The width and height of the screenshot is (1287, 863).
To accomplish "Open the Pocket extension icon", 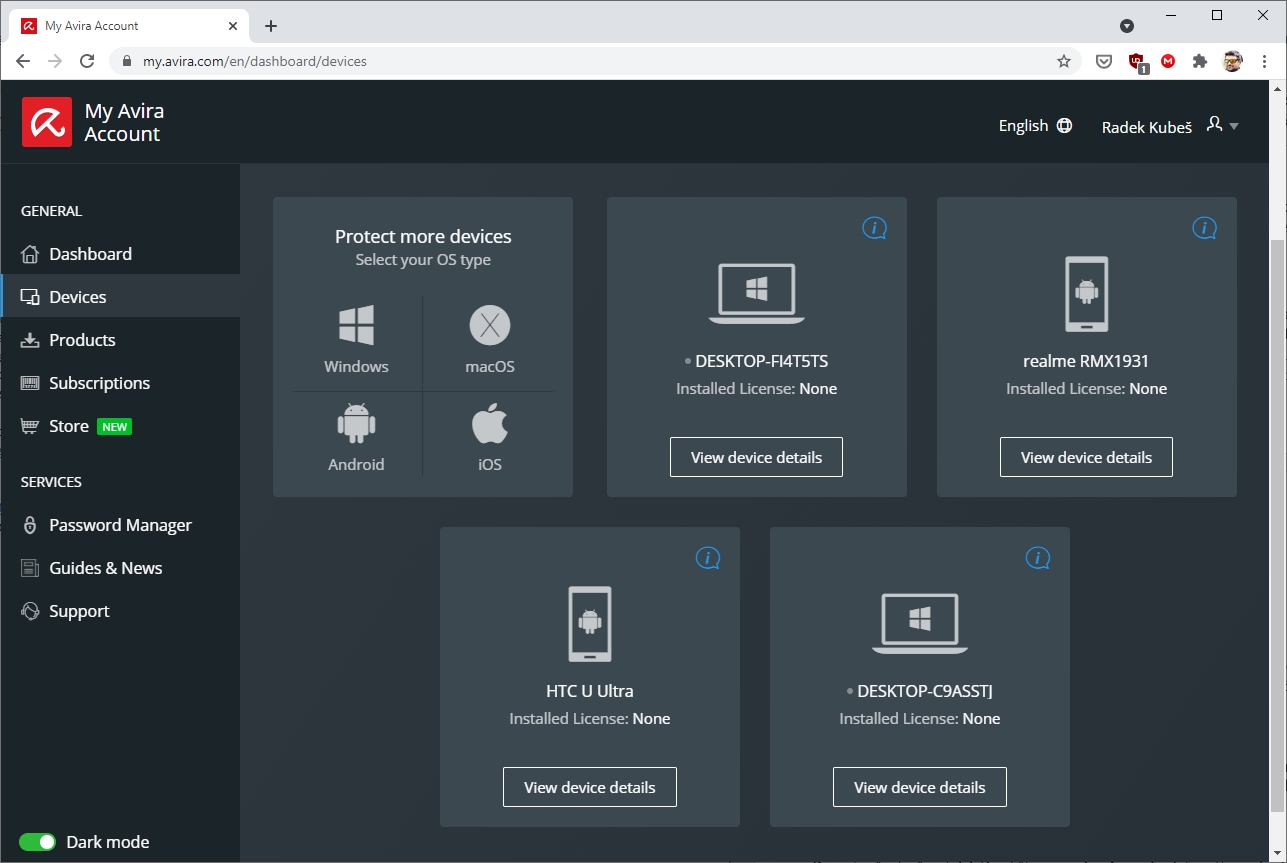I will coord(1104,61).
